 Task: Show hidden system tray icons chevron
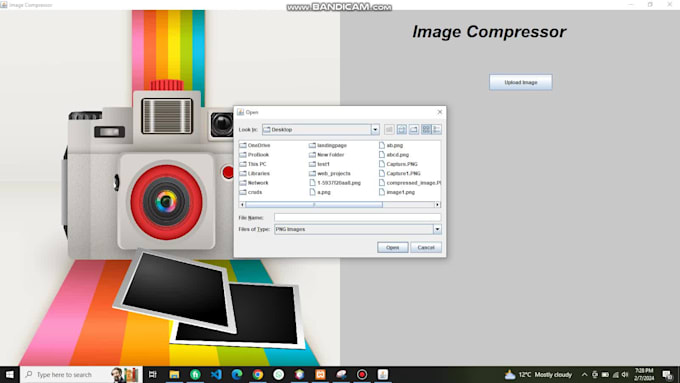[584, 374]
